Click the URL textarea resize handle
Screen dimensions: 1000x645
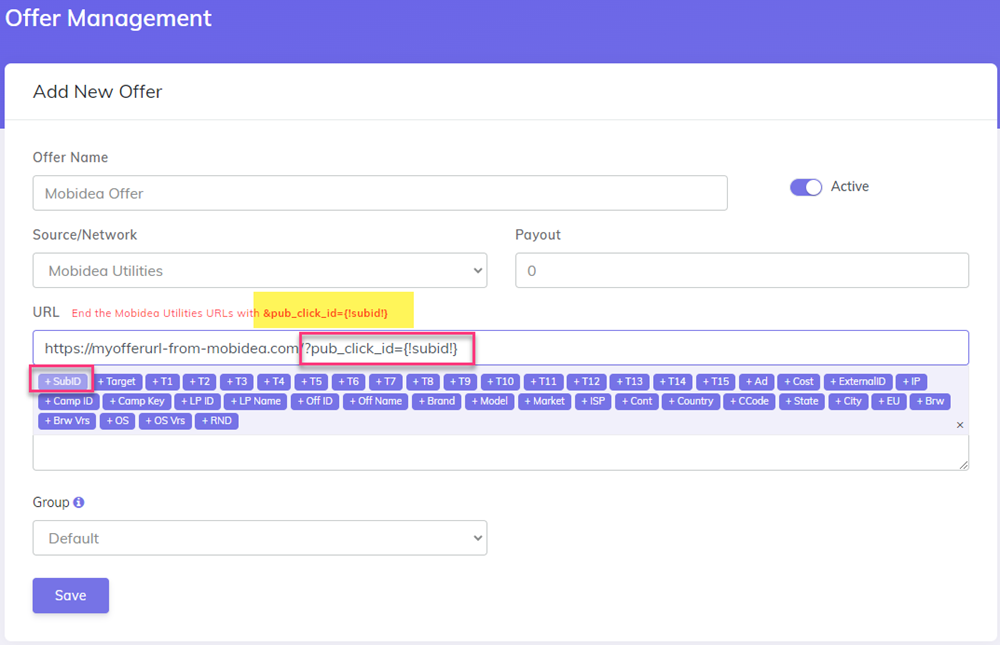[x=963, y=465]
